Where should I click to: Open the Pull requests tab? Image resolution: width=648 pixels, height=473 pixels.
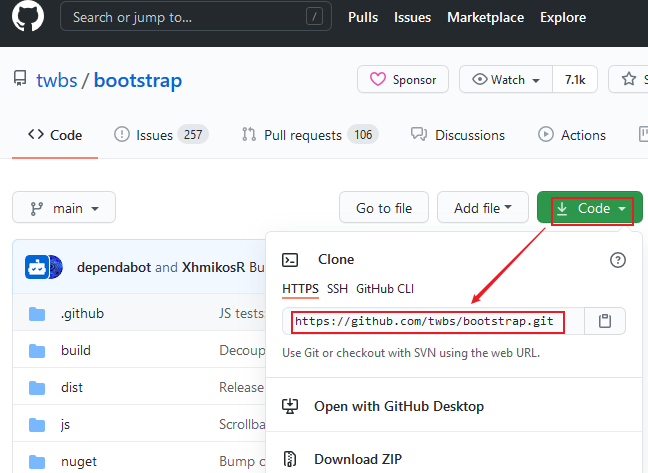pos(310,135)
